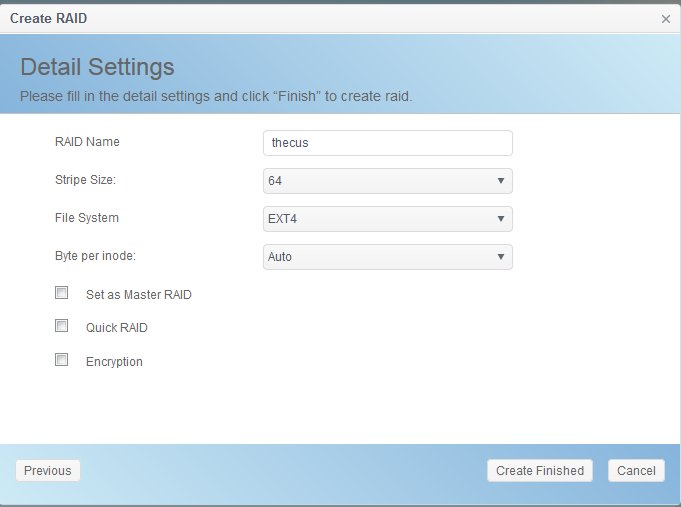Enable the Set as Master RAID checkbox
Screen dimensions: 681x507
click(x=62, y=294)
